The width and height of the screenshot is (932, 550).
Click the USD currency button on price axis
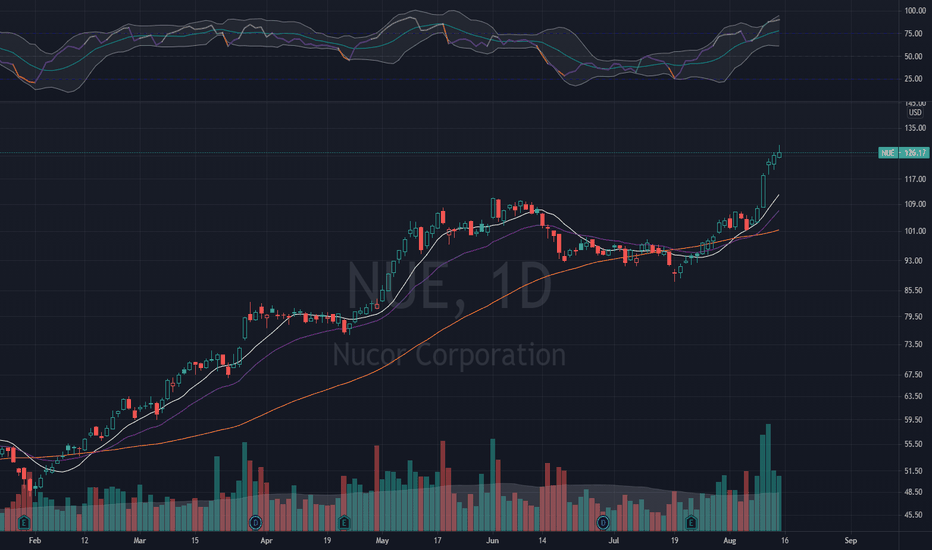point(915,113)
